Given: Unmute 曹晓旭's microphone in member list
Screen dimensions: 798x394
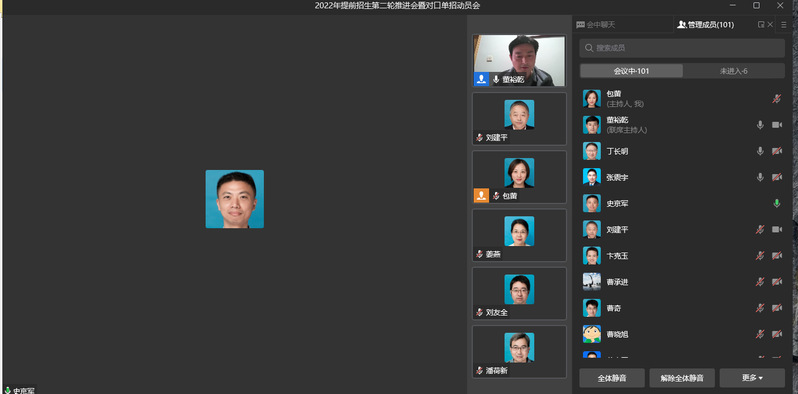Looking at the screenshot, I should [x=760, y=334].
